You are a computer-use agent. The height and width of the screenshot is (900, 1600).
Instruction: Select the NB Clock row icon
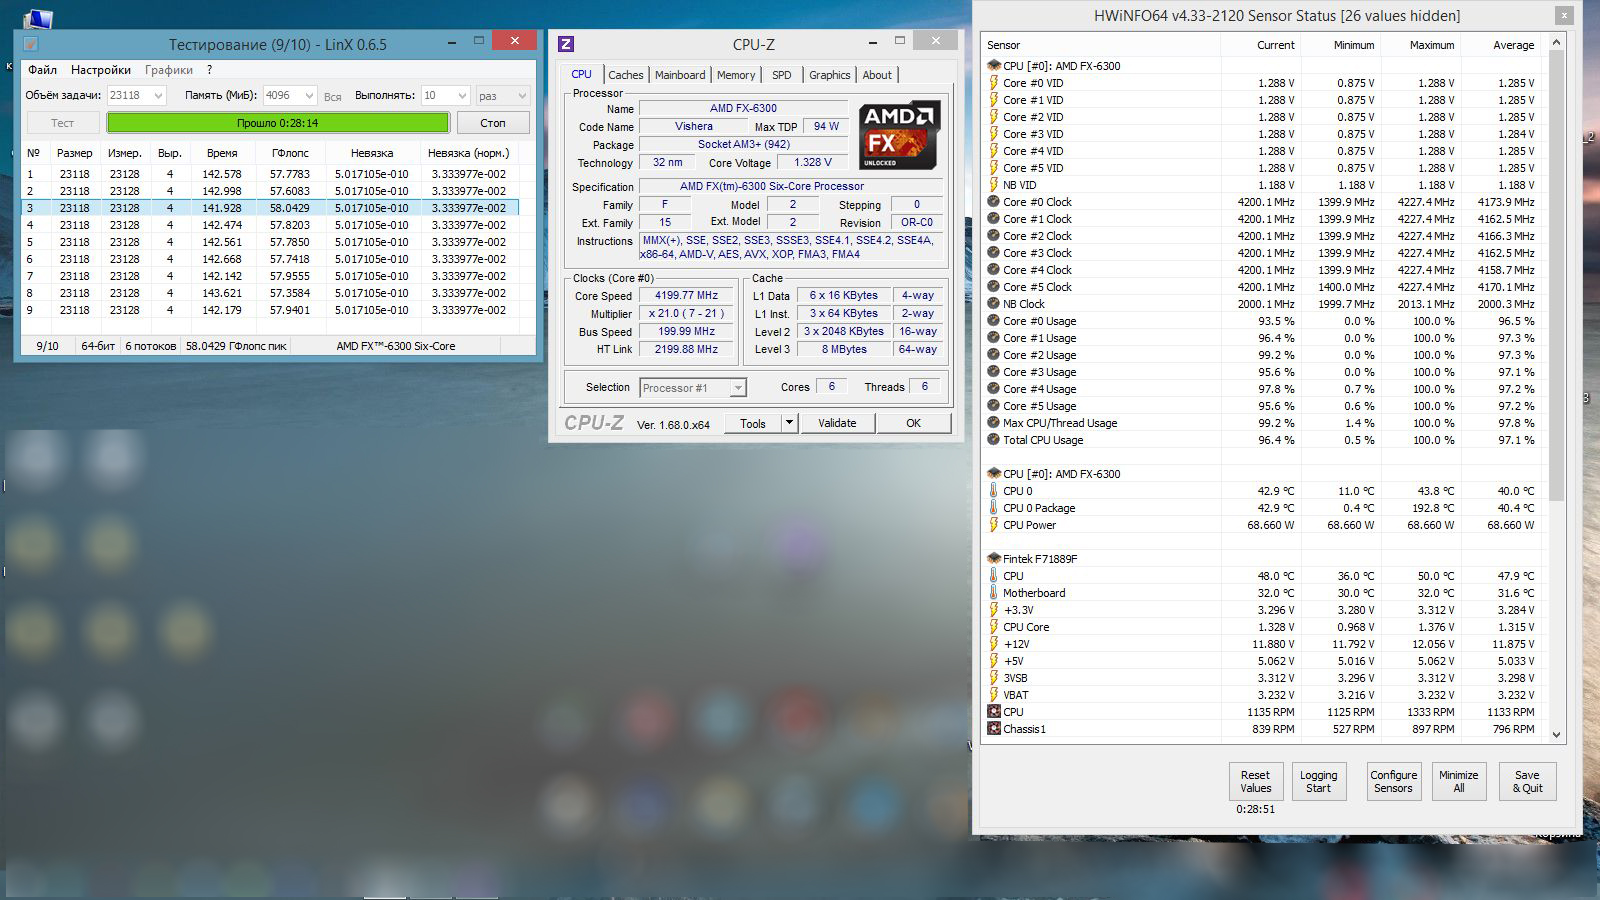994,304
